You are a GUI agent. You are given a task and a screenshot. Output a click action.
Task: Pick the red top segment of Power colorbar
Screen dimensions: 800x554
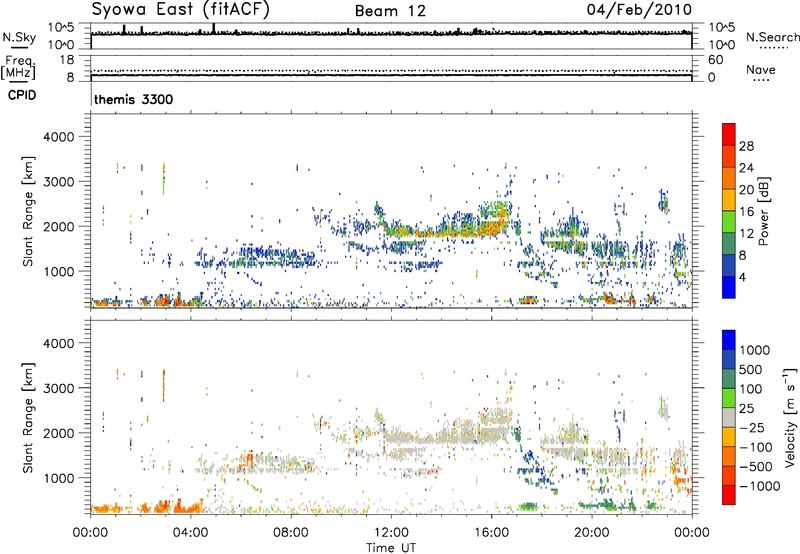(731, 131)
